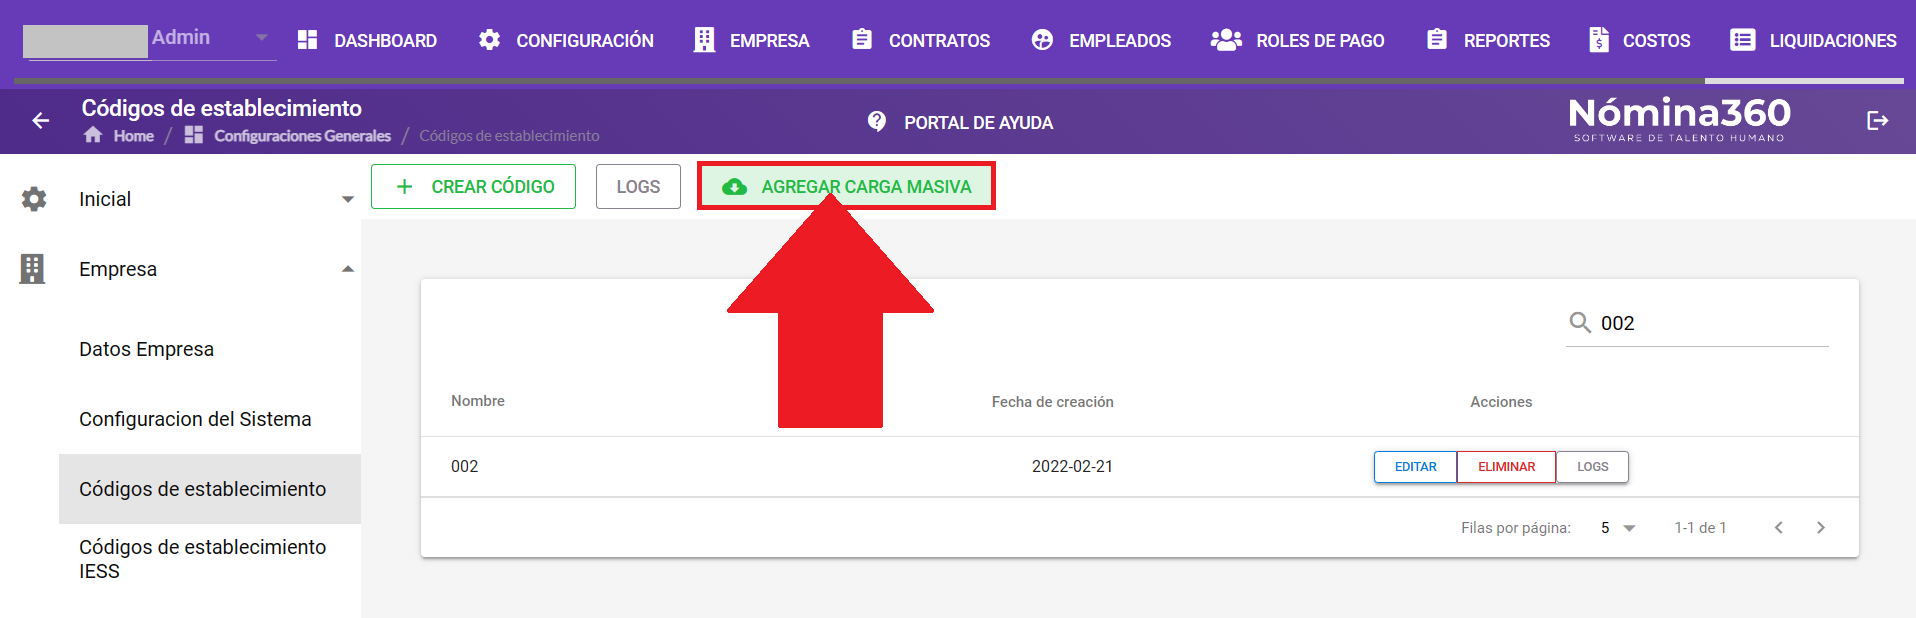1916x618 pixels.
Task: Open the LIQUIDACIONES menu
Action: point(1814,40)
